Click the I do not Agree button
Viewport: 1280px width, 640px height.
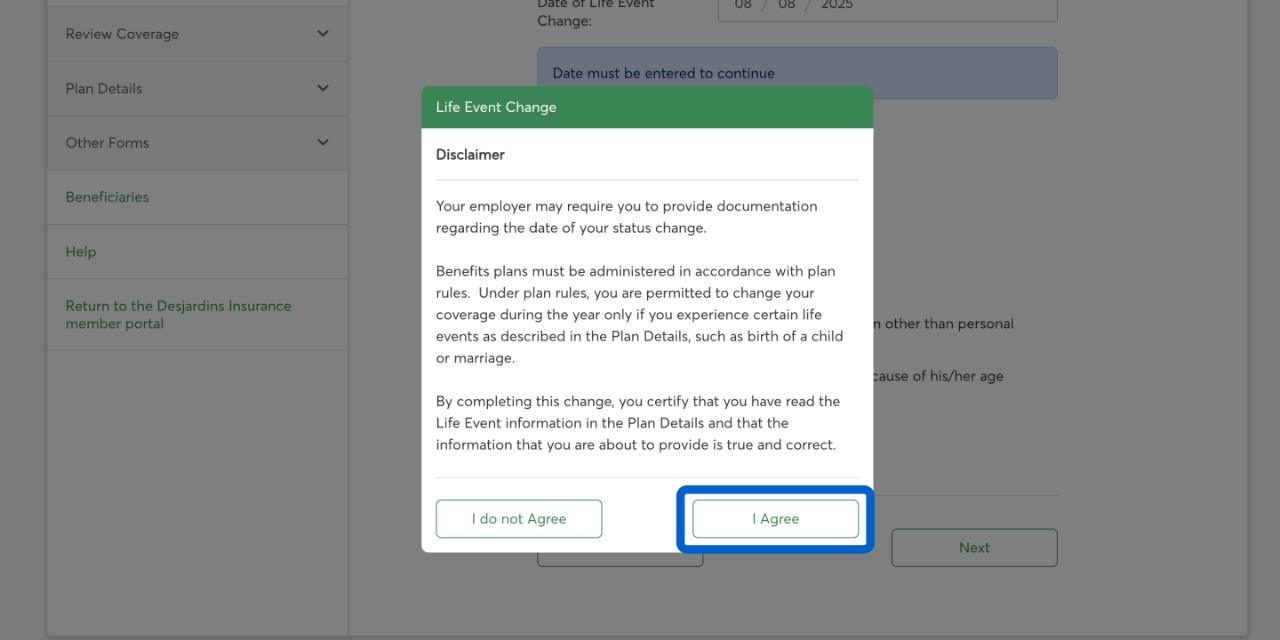519,519
